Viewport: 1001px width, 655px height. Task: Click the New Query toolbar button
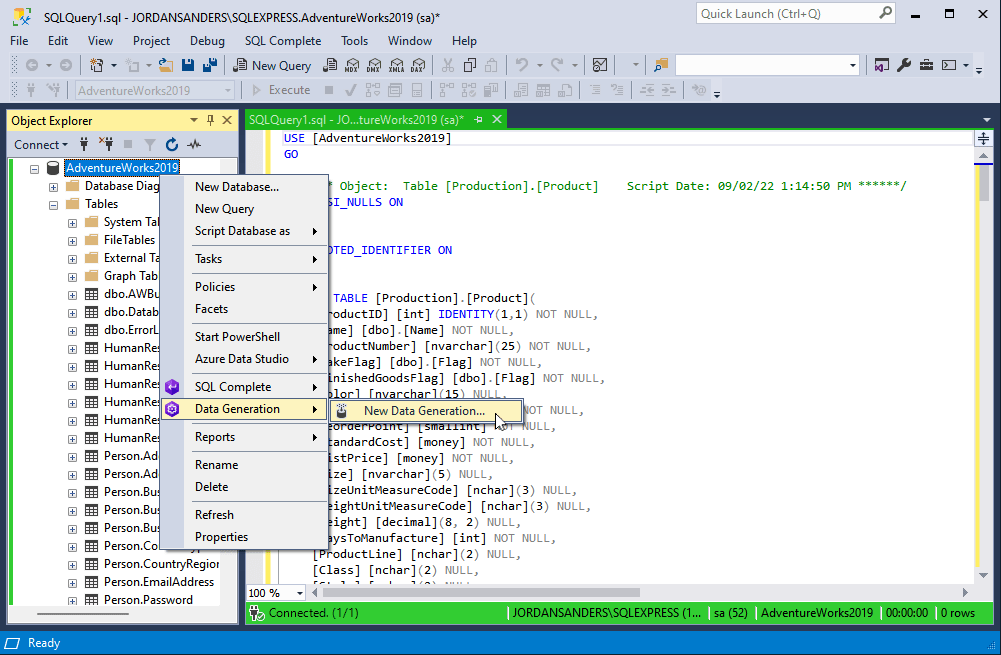point(273,65)
